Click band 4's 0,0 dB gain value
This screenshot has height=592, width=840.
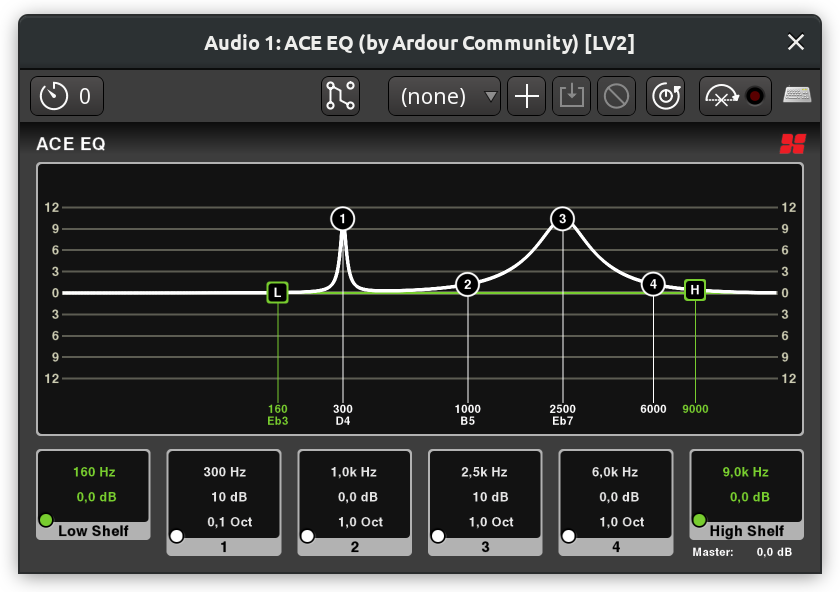coord(619,497)
